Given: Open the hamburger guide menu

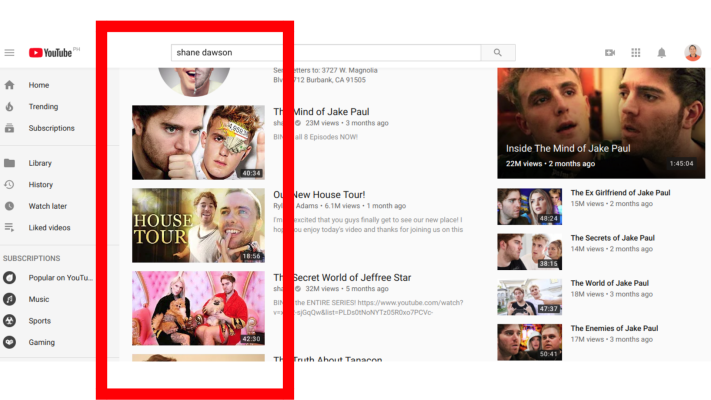Looking at the screenshot, I should coord(9,53).
